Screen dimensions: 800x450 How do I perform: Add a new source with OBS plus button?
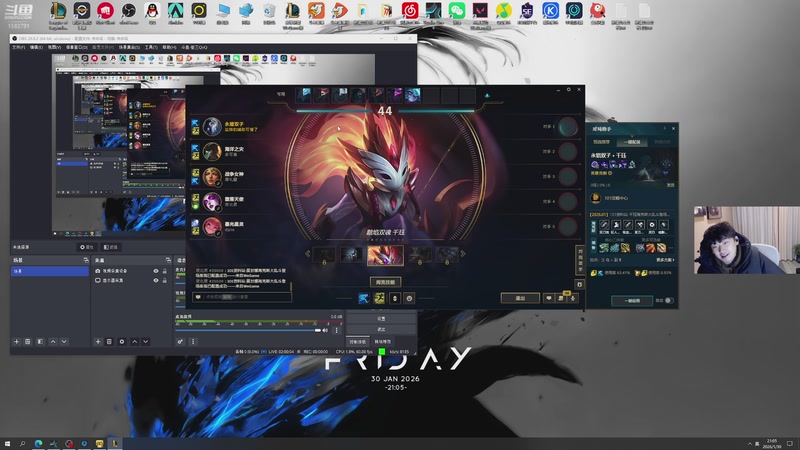(x=98, y=341)
